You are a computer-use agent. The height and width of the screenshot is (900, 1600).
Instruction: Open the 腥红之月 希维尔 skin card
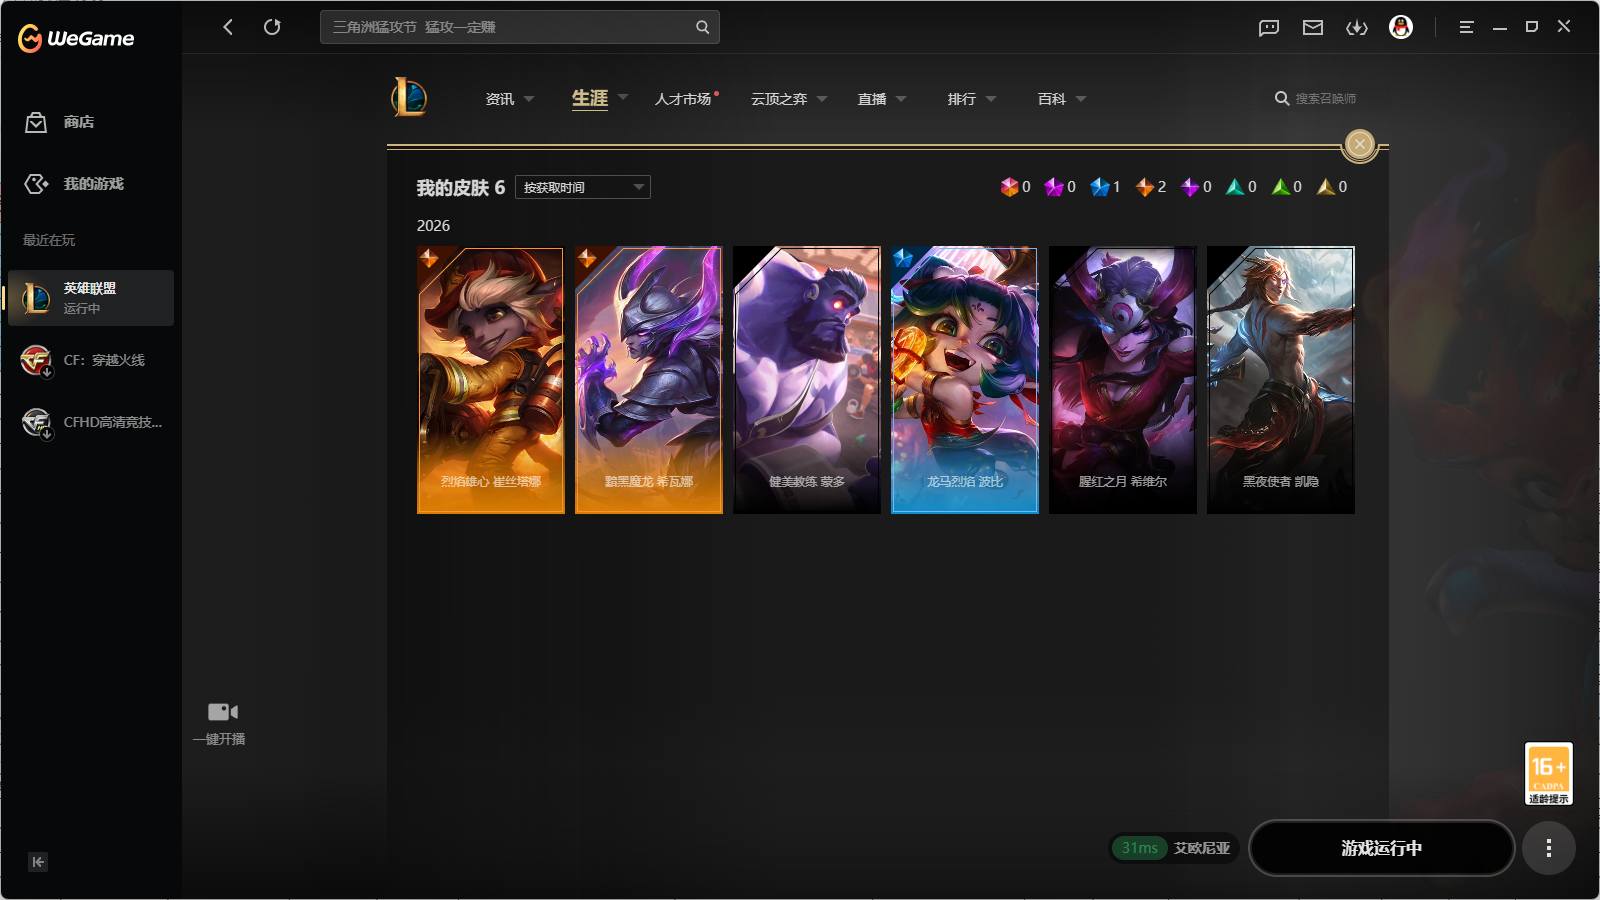(x=1123, y=381)
